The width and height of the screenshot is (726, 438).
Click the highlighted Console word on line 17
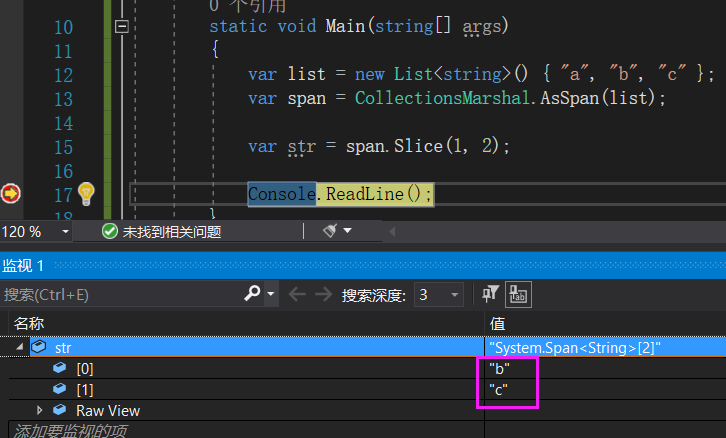[282, 194]
